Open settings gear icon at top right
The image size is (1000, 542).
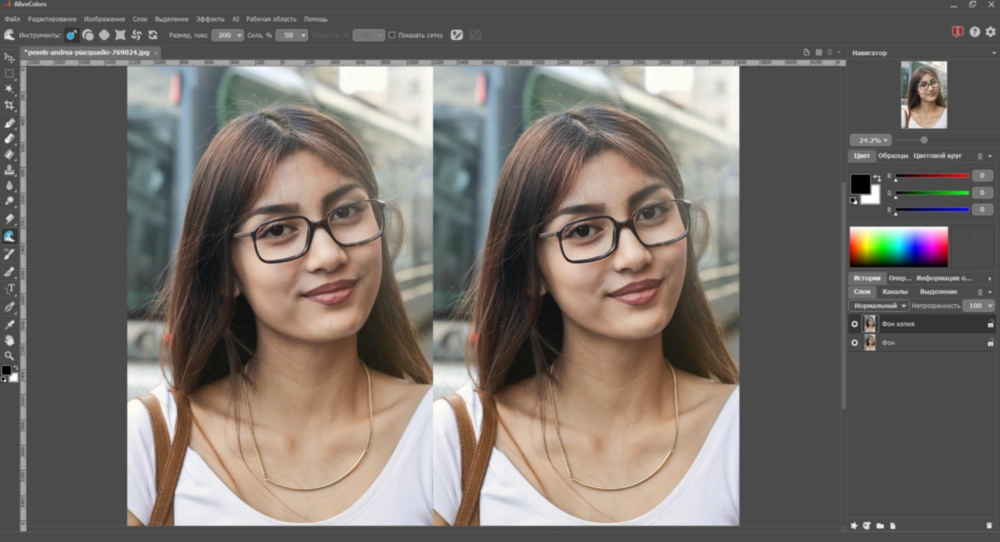990,31
